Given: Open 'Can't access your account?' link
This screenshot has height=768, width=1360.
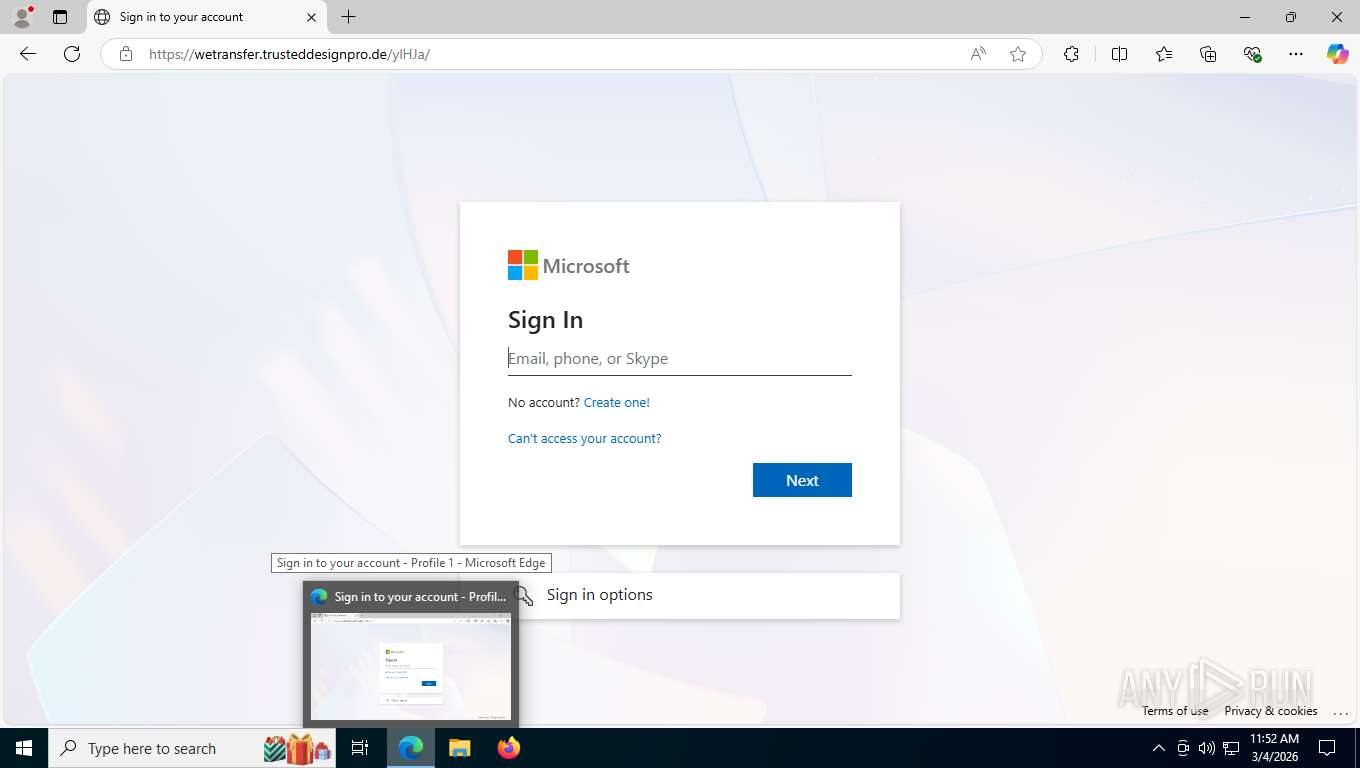Looking at the screenshot, I should point(585,438).
